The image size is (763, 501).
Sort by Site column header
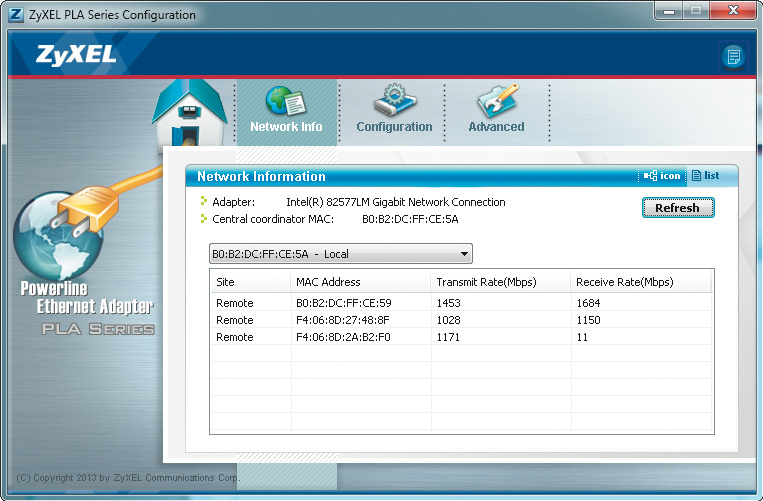249,282
